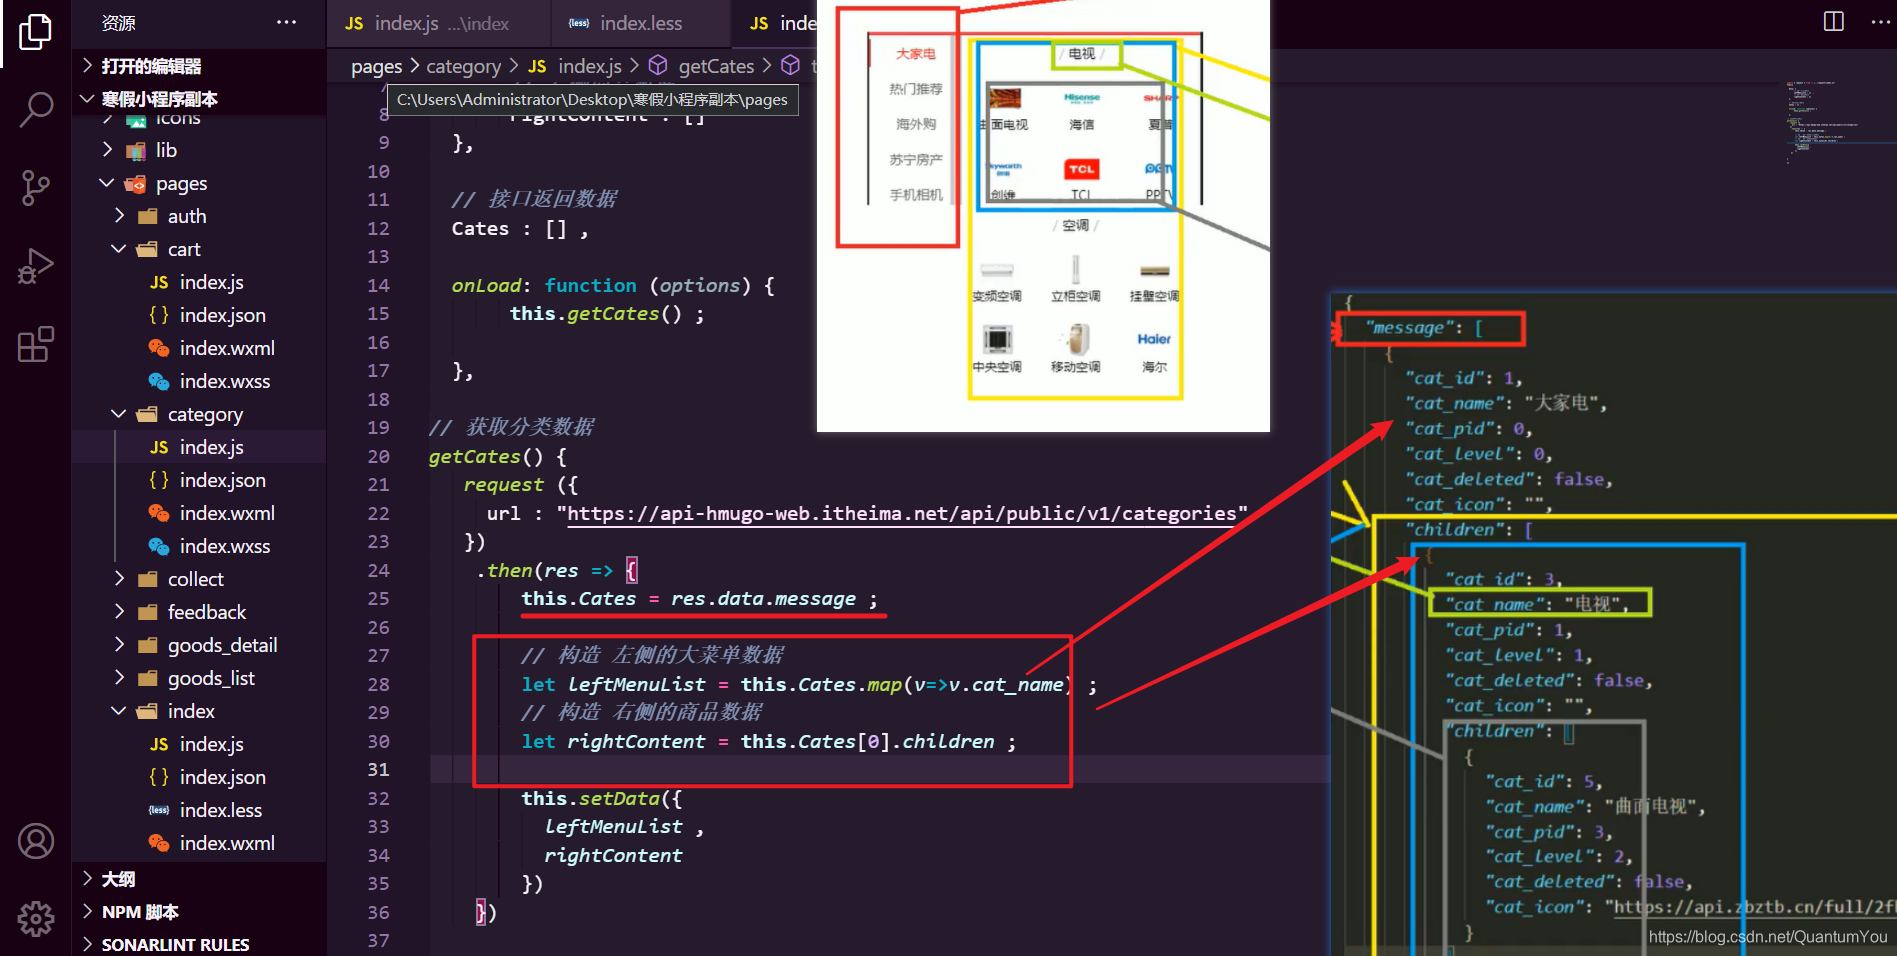Open index.wxml under cart folder

tap(198, 348)
